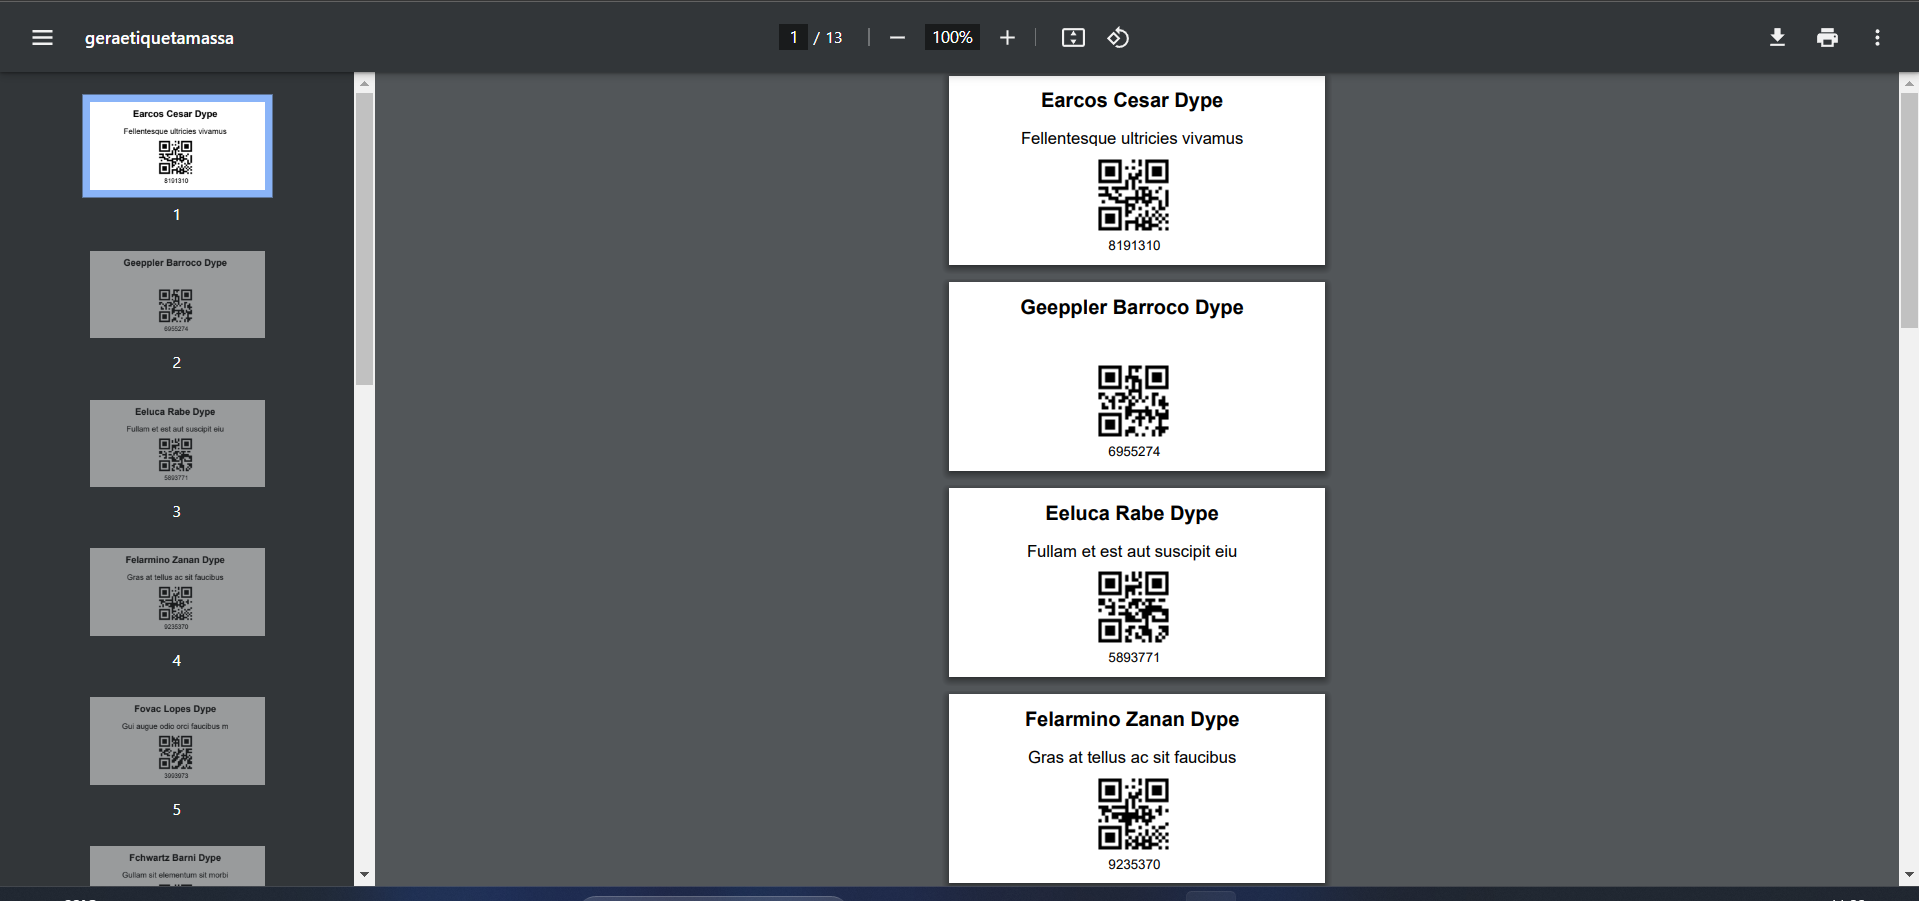Select the Fchwartz Barni Dype thumbnail
The image size is (1919, 901).
177,866
